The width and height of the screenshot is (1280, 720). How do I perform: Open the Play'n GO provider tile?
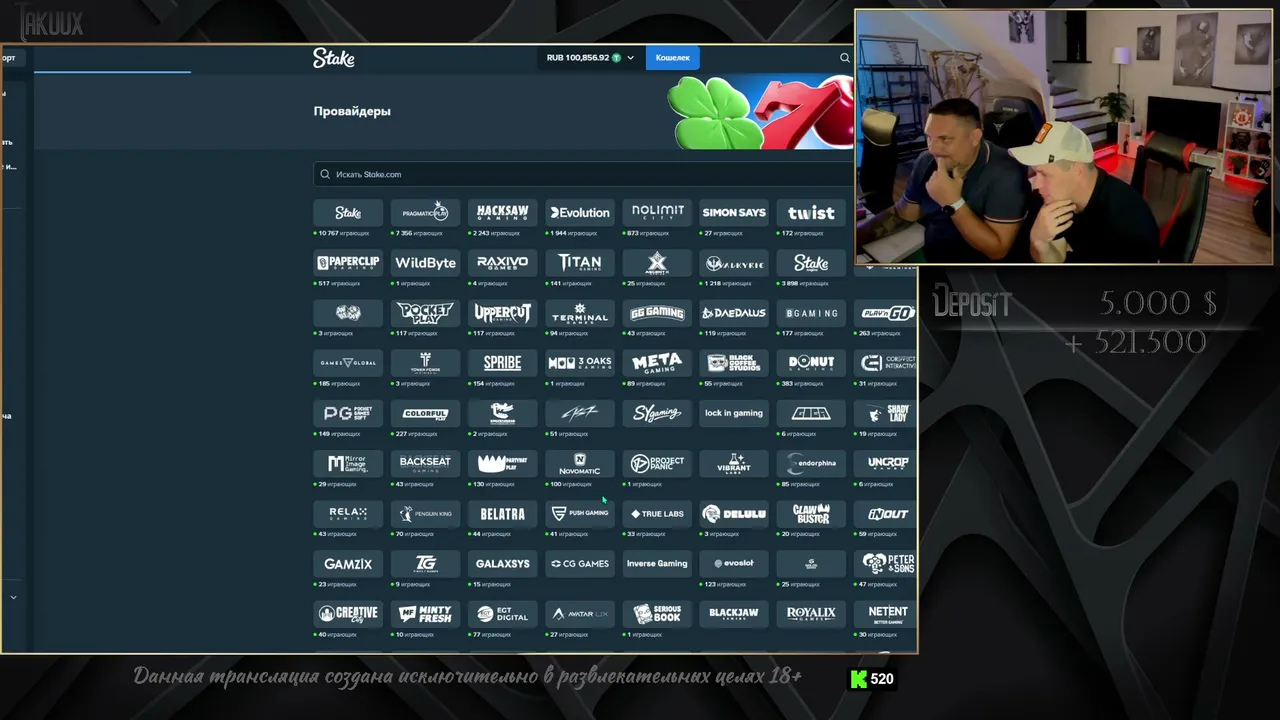click(886, 313)
